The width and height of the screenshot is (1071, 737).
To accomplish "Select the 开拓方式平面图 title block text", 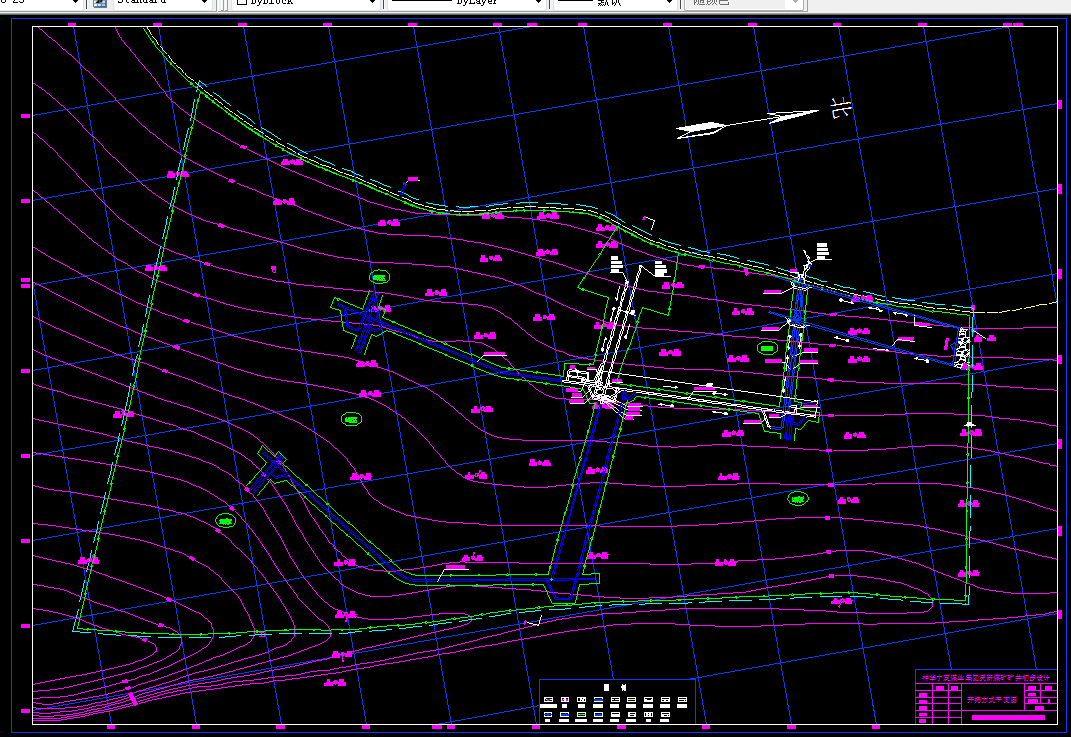I will (992, 700).
